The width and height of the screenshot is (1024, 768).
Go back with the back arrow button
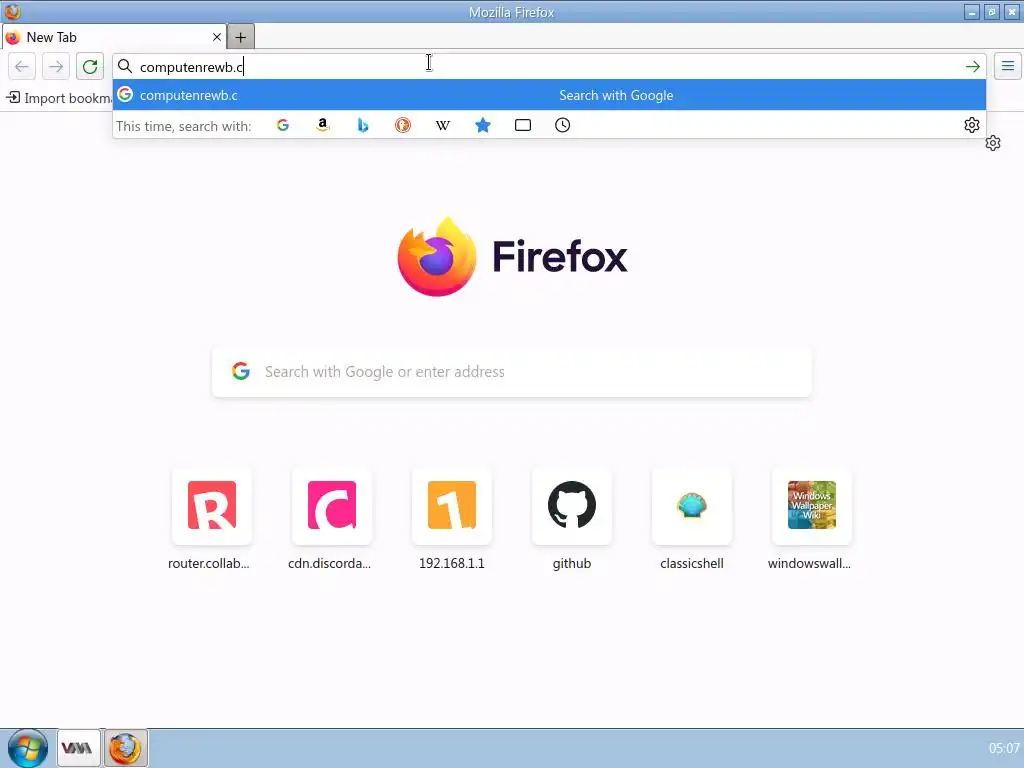pyautogui.click(x=22, y=67)
